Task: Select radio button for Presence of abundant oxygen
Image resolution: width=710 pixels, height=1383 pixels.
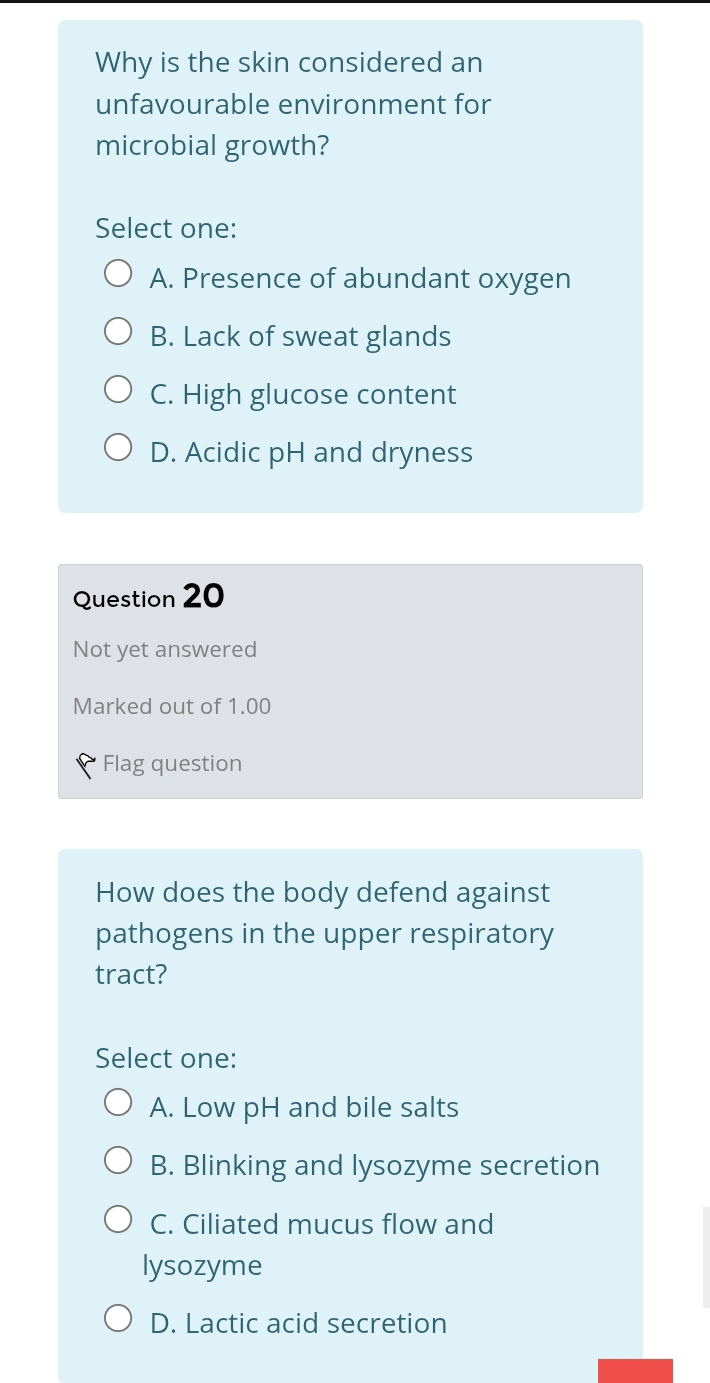Action: coord(118,274)
